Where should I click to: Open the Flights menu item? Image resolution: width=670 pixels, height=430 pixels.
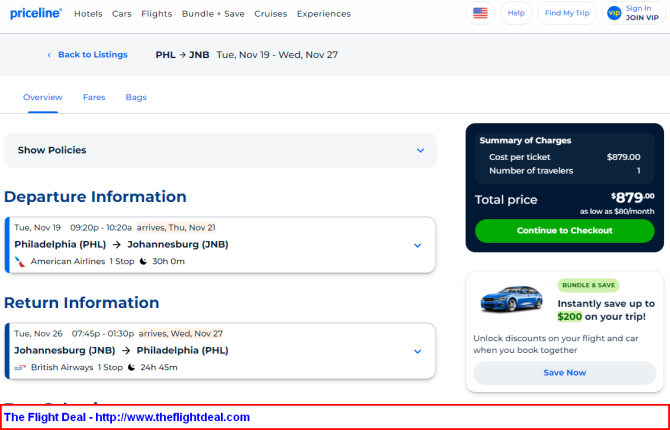tap(157, 14)
